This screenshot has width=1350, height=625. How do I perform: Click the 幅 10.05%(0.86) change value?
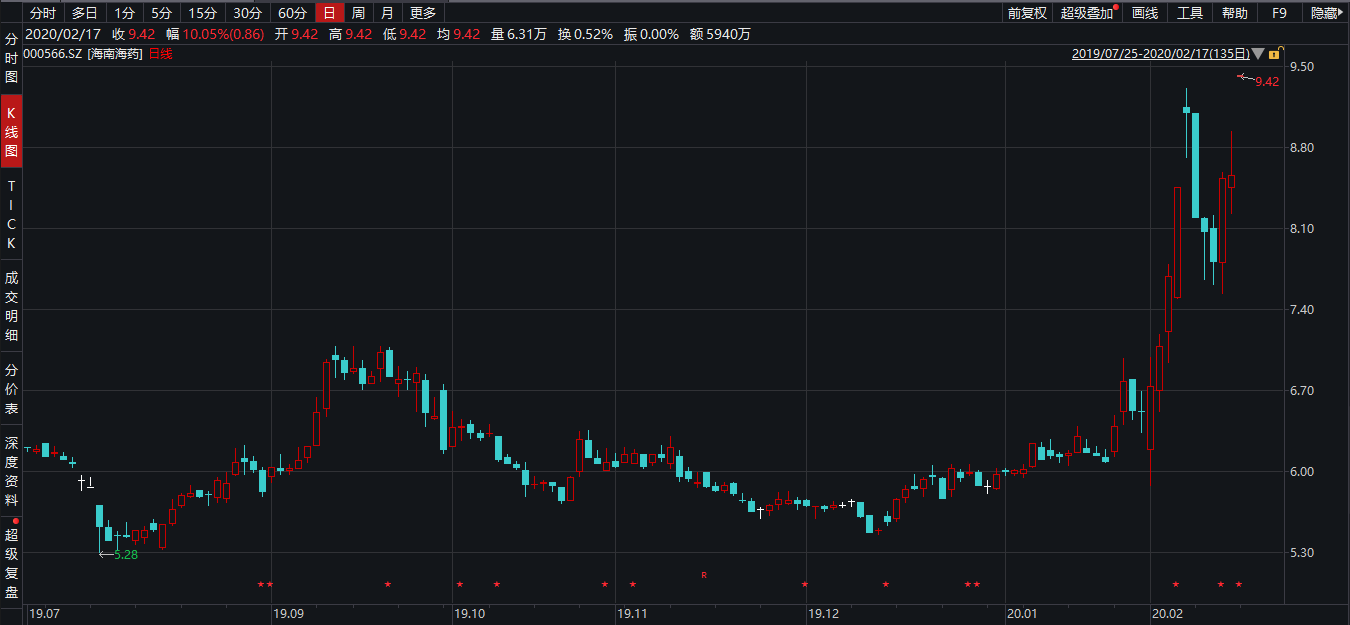215,34
